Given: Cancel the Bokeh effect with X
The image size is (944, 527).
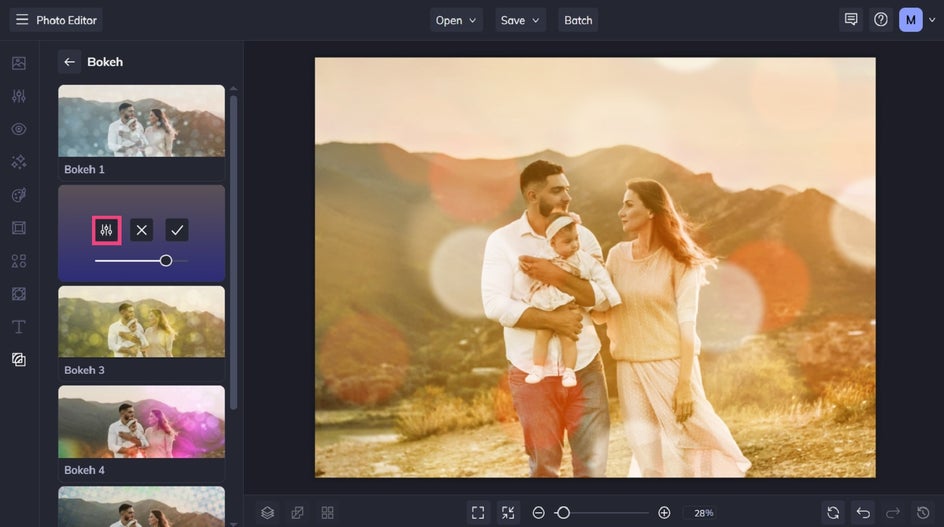Looking at the screenshot, I should click(x=141, y=230).
